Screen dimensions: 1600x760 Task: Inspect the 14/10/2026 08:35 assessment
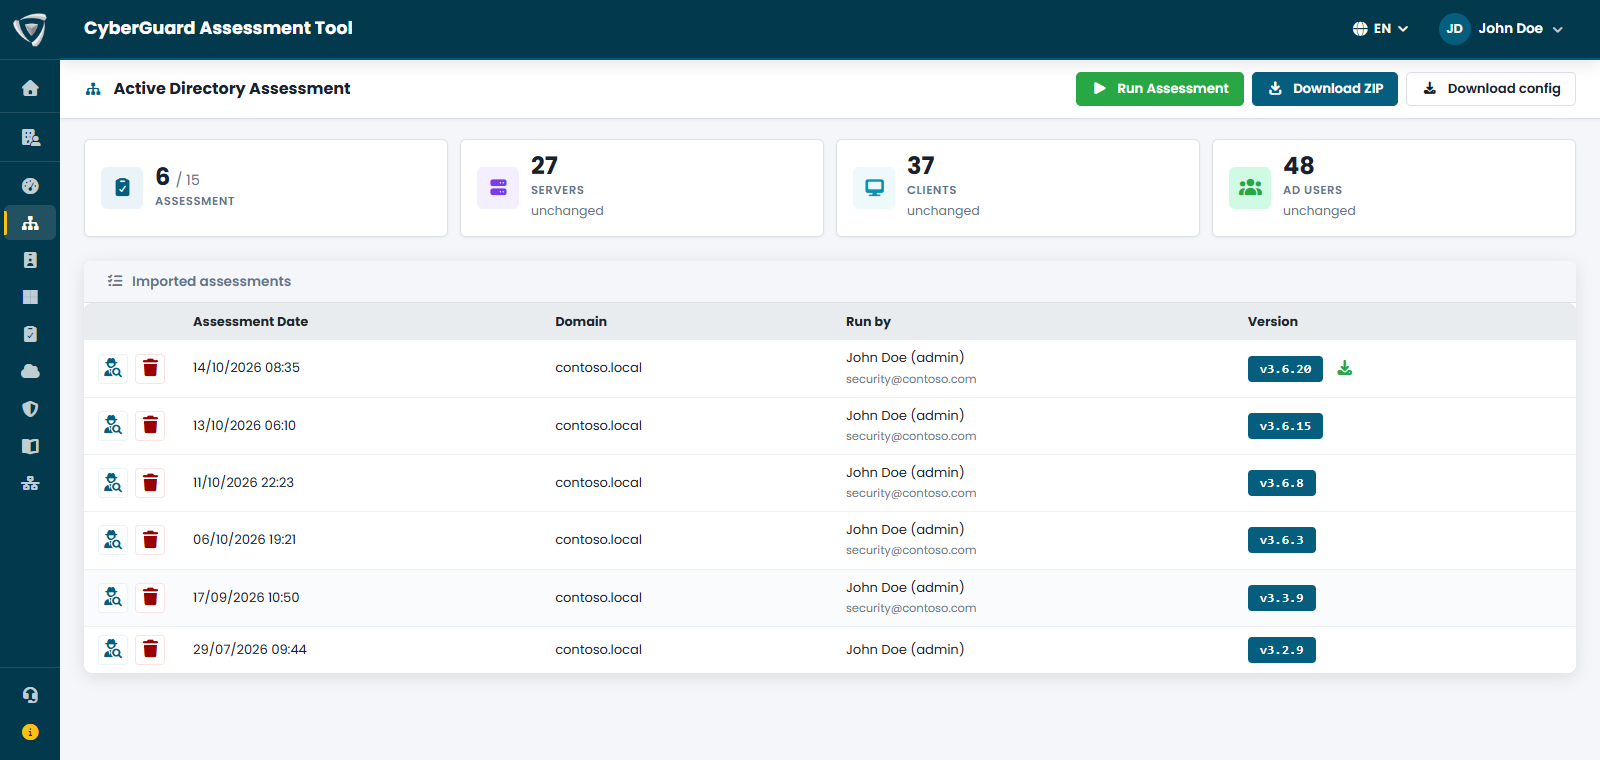point(113,368)
